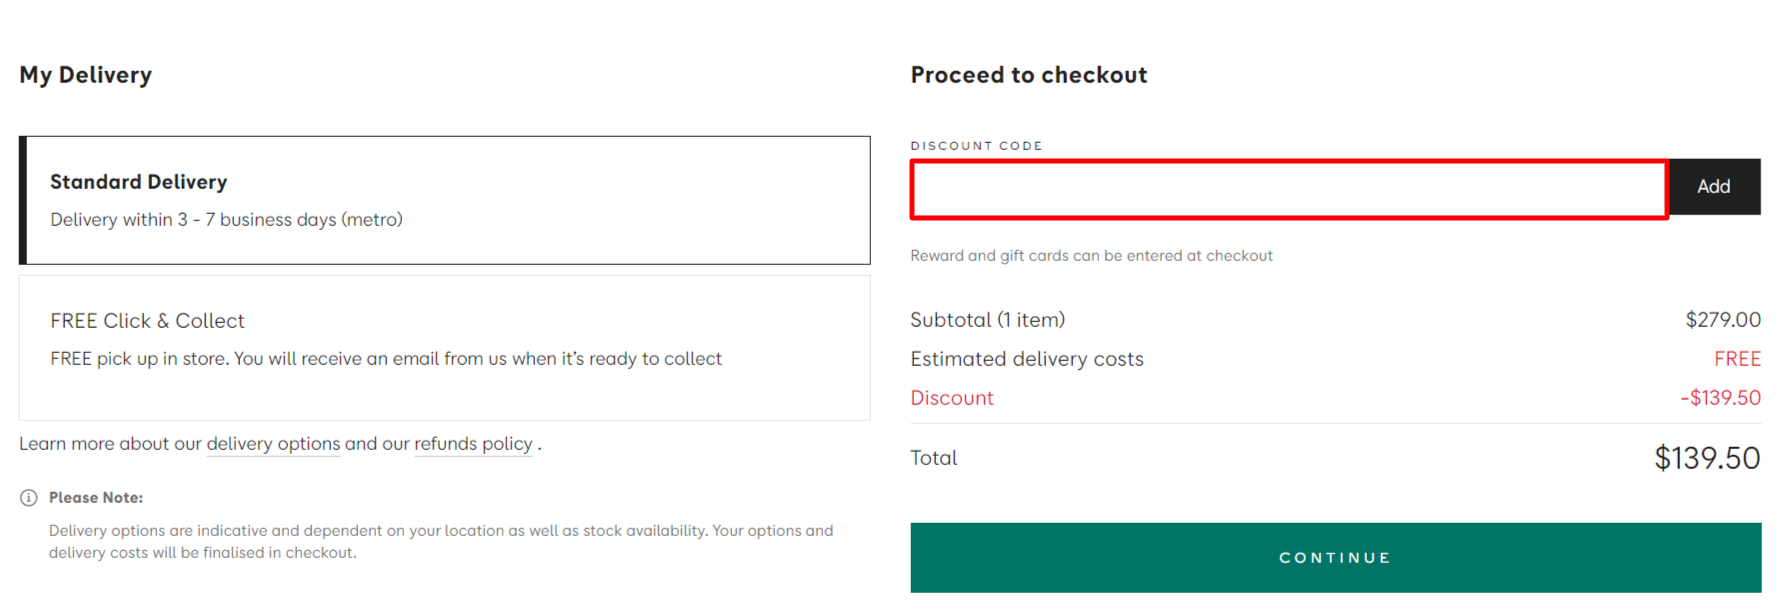Click the Click & Collect pickup description

click(x=385, y=358)
